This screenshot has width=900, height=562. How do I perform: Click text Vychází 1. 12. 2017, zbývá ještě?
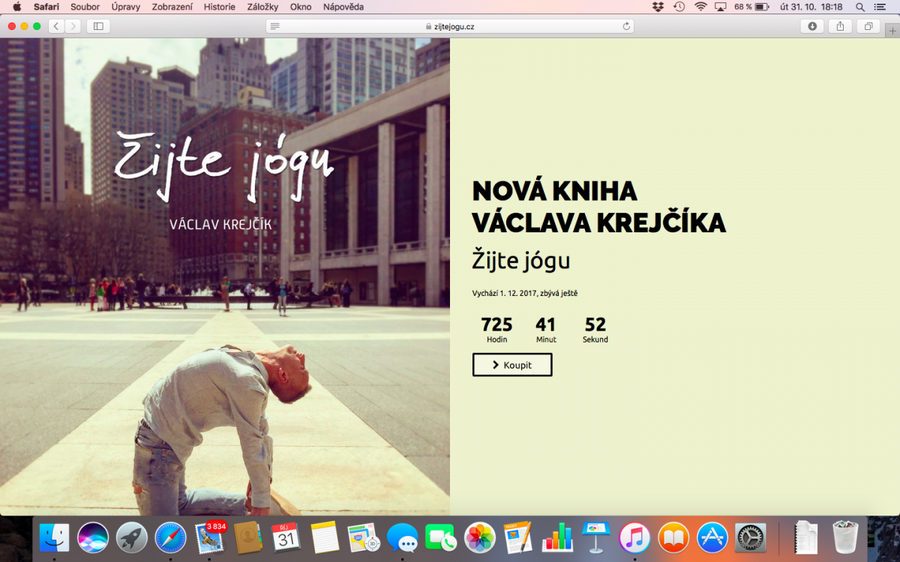525,293
